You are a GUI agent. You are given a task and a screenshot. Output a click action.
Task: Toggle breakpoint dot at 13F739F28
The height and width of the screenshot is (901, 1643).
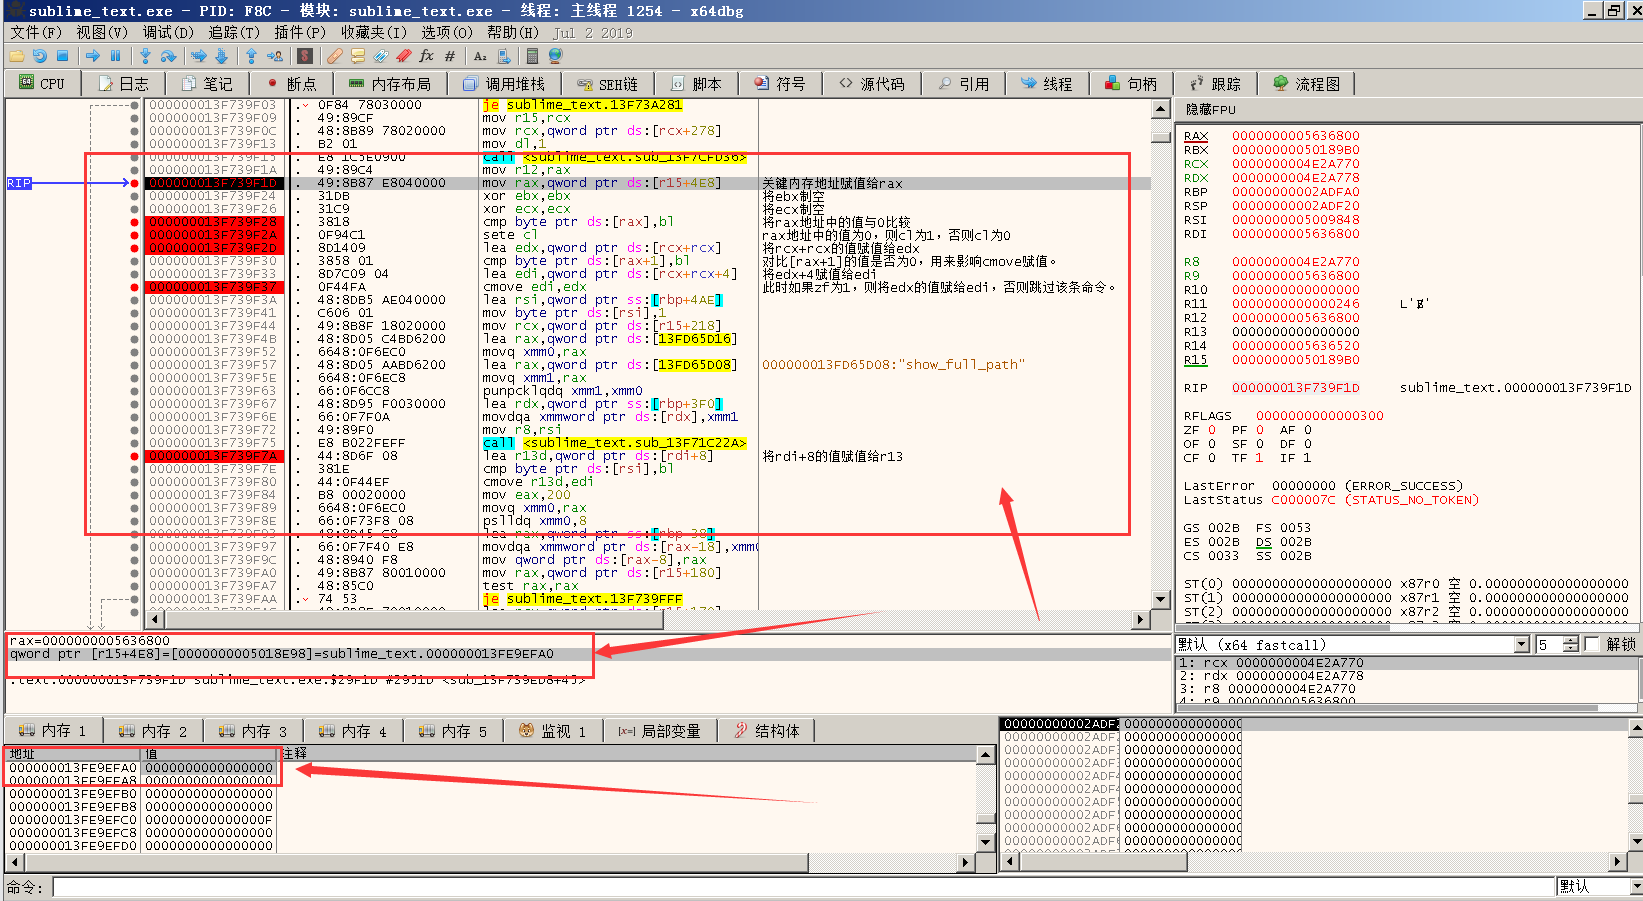tap(134, 222)
